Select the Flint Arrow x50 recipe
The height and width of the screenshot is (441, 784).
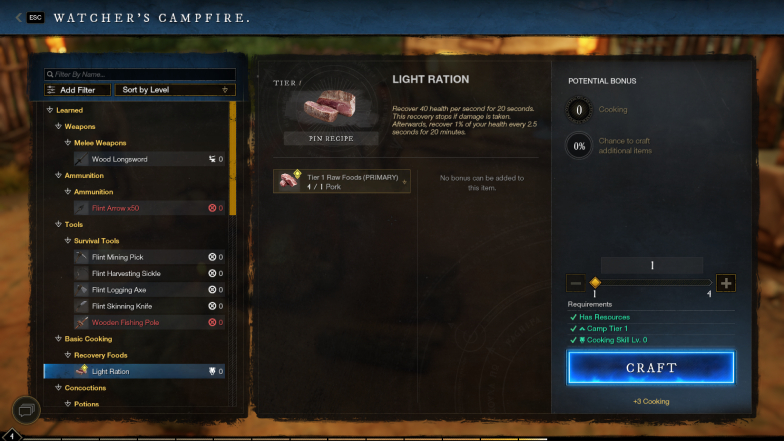[x=149, y=208]
